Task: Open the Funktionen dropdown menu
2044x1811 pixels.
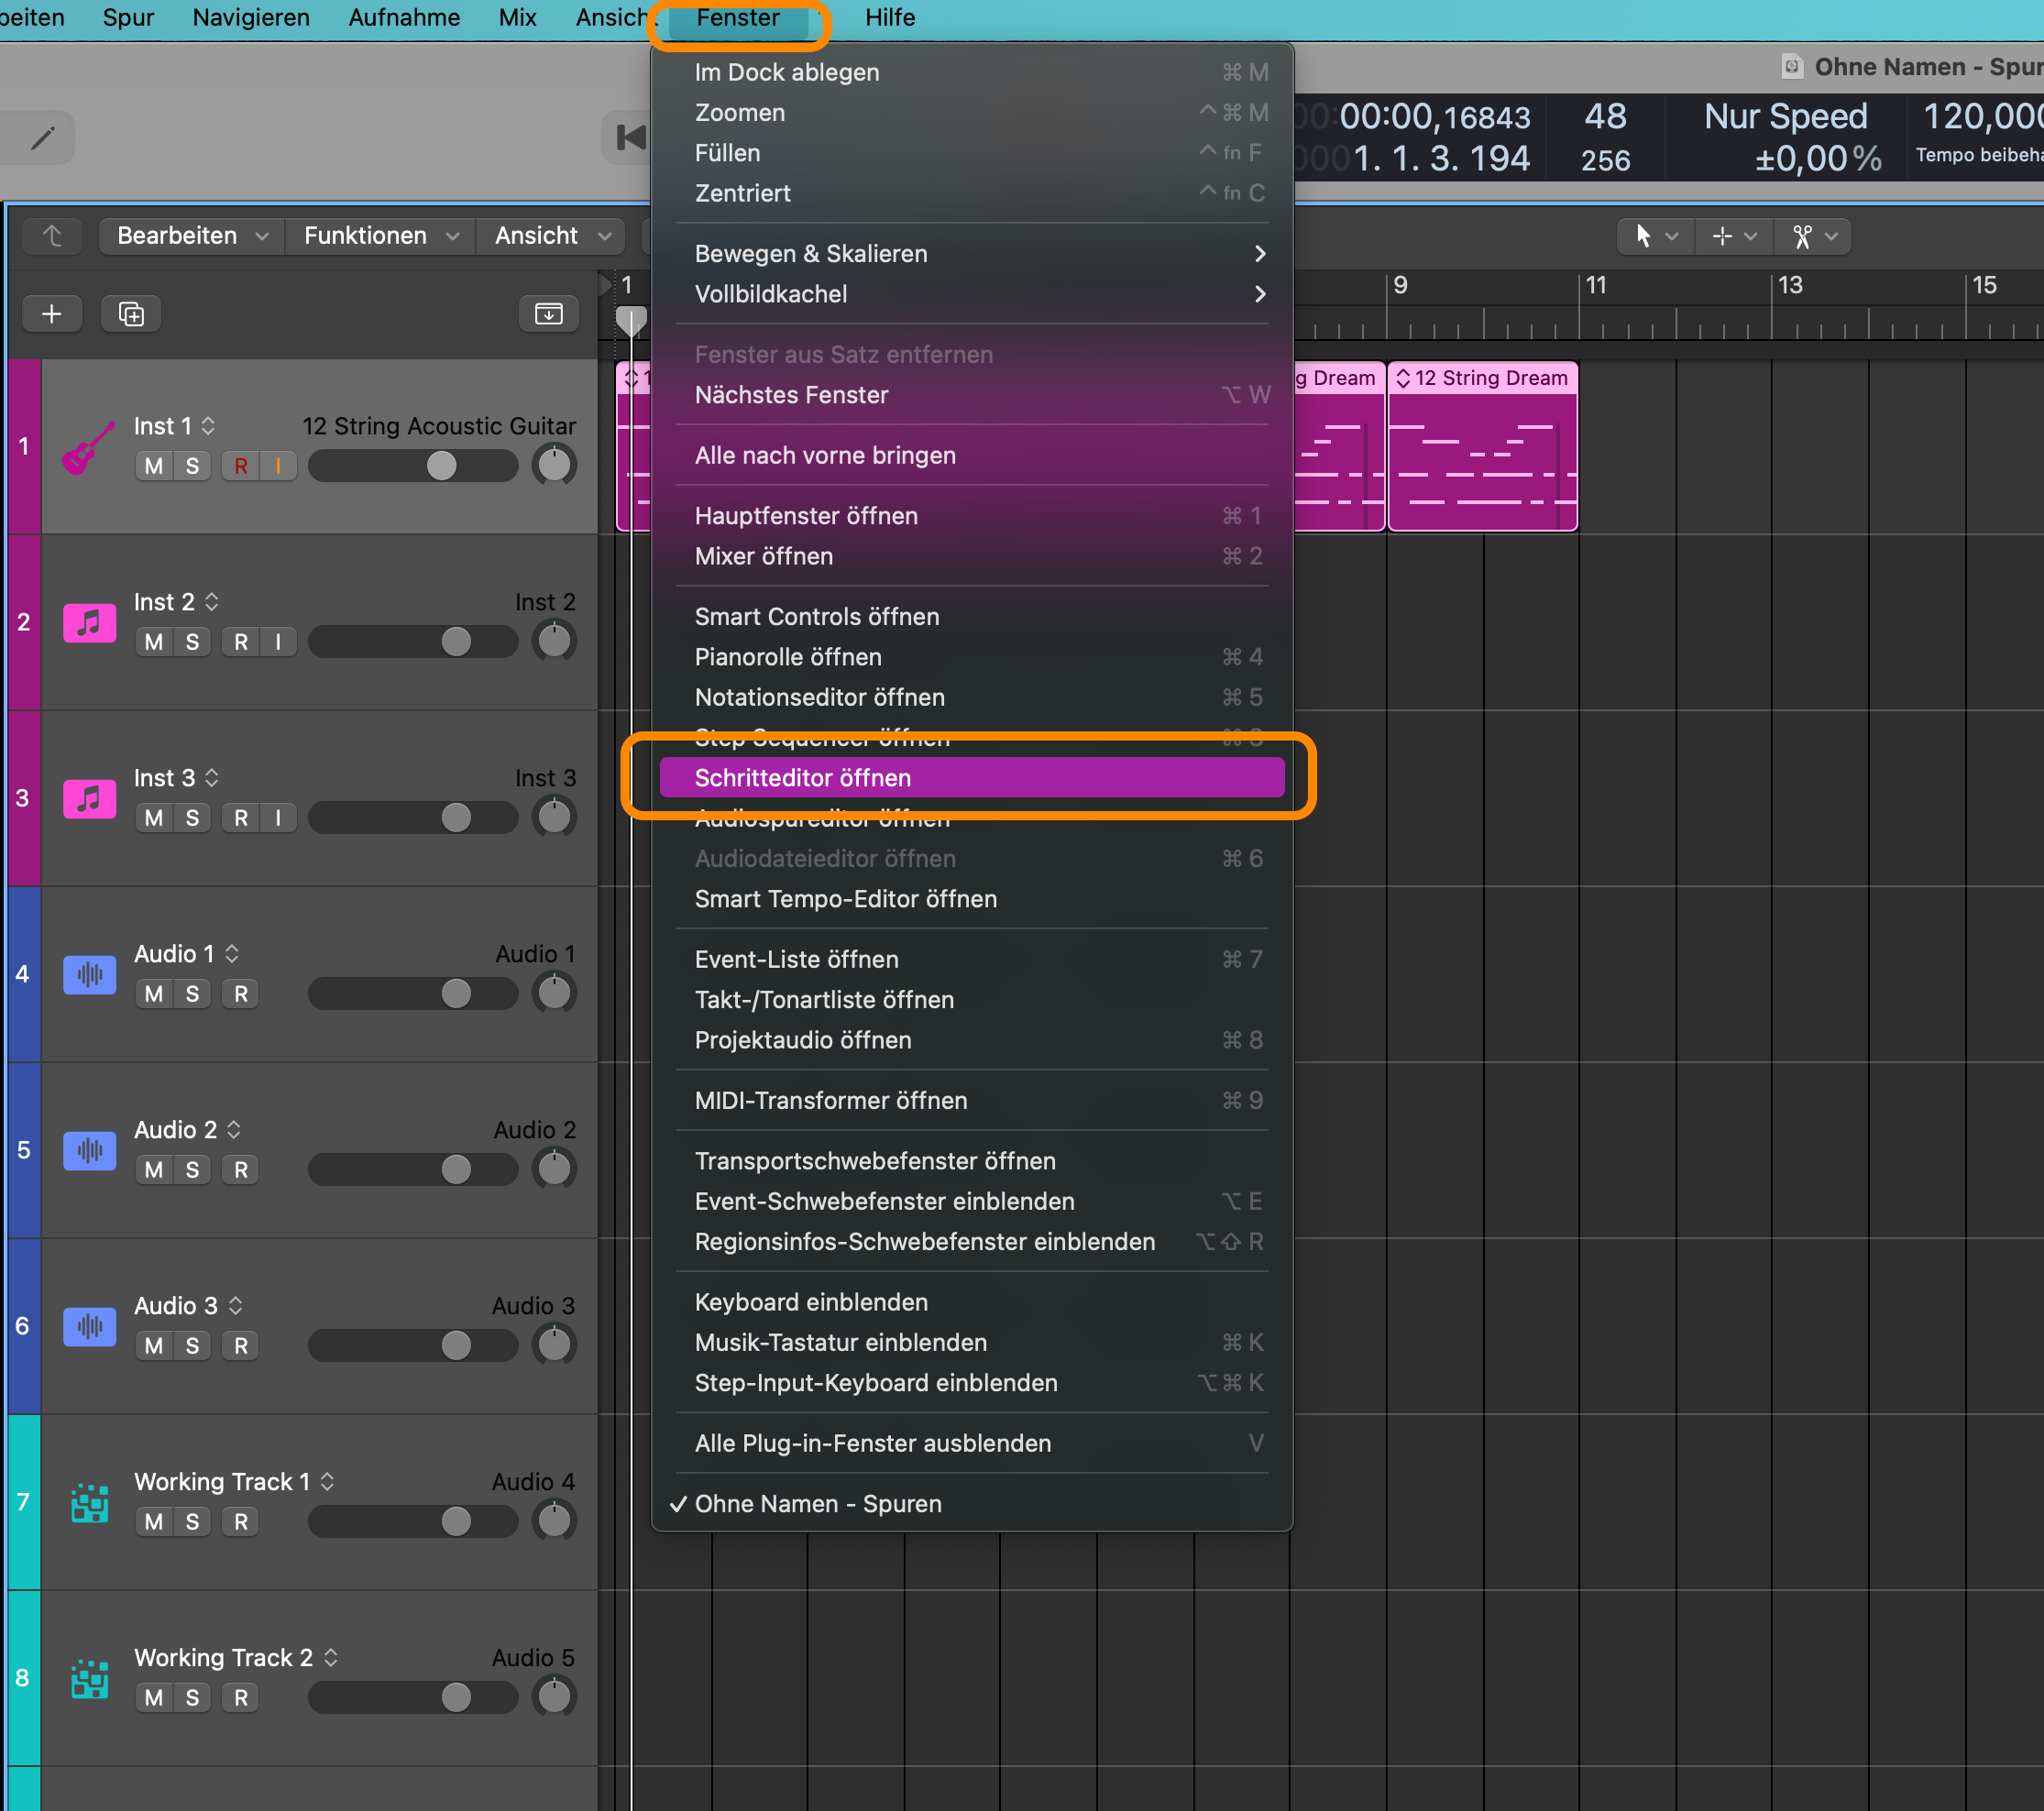Action: point(381,236)
